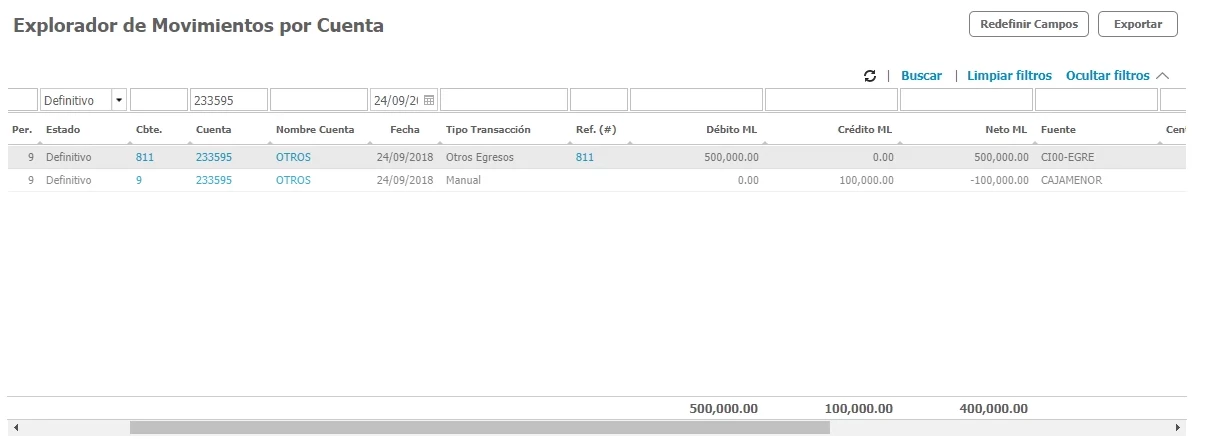The width and height of the screenshot is (1206, 439).
Task: Sort by the Débito ML column header
Action: click(732, 130)
